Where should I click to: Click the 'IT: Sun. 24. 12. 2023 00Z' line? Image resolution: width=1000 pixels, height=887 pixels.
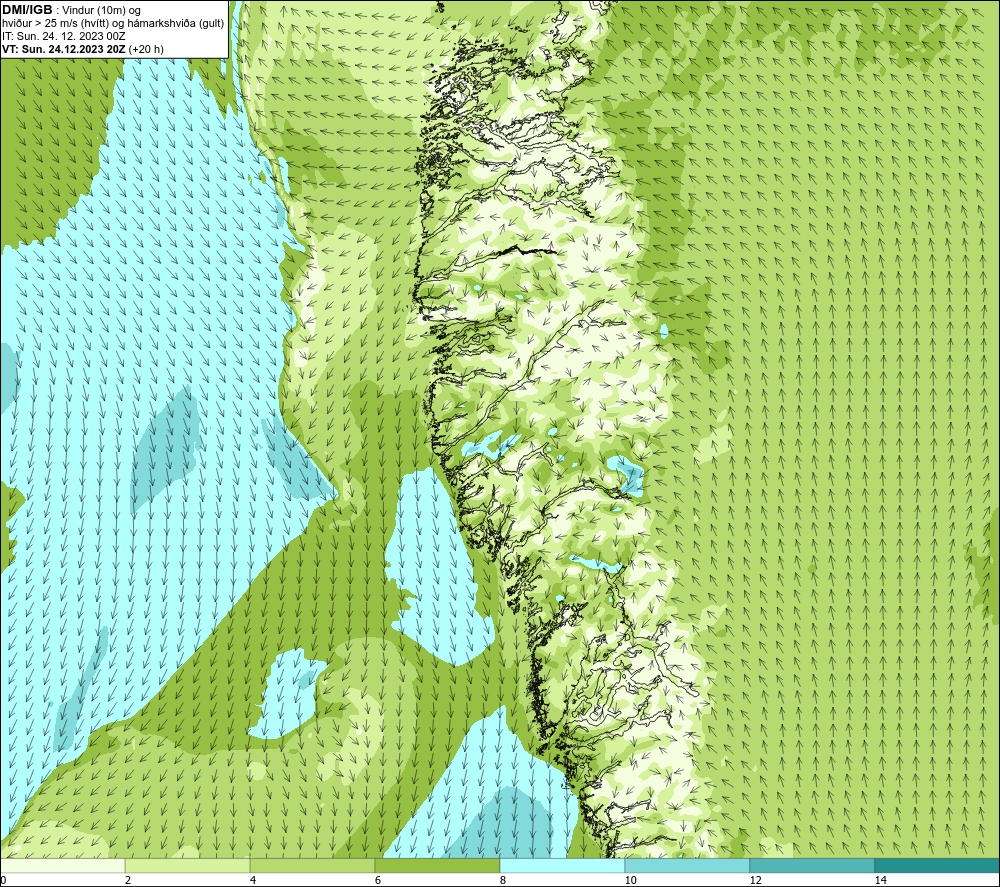click(x=63, y=36)
